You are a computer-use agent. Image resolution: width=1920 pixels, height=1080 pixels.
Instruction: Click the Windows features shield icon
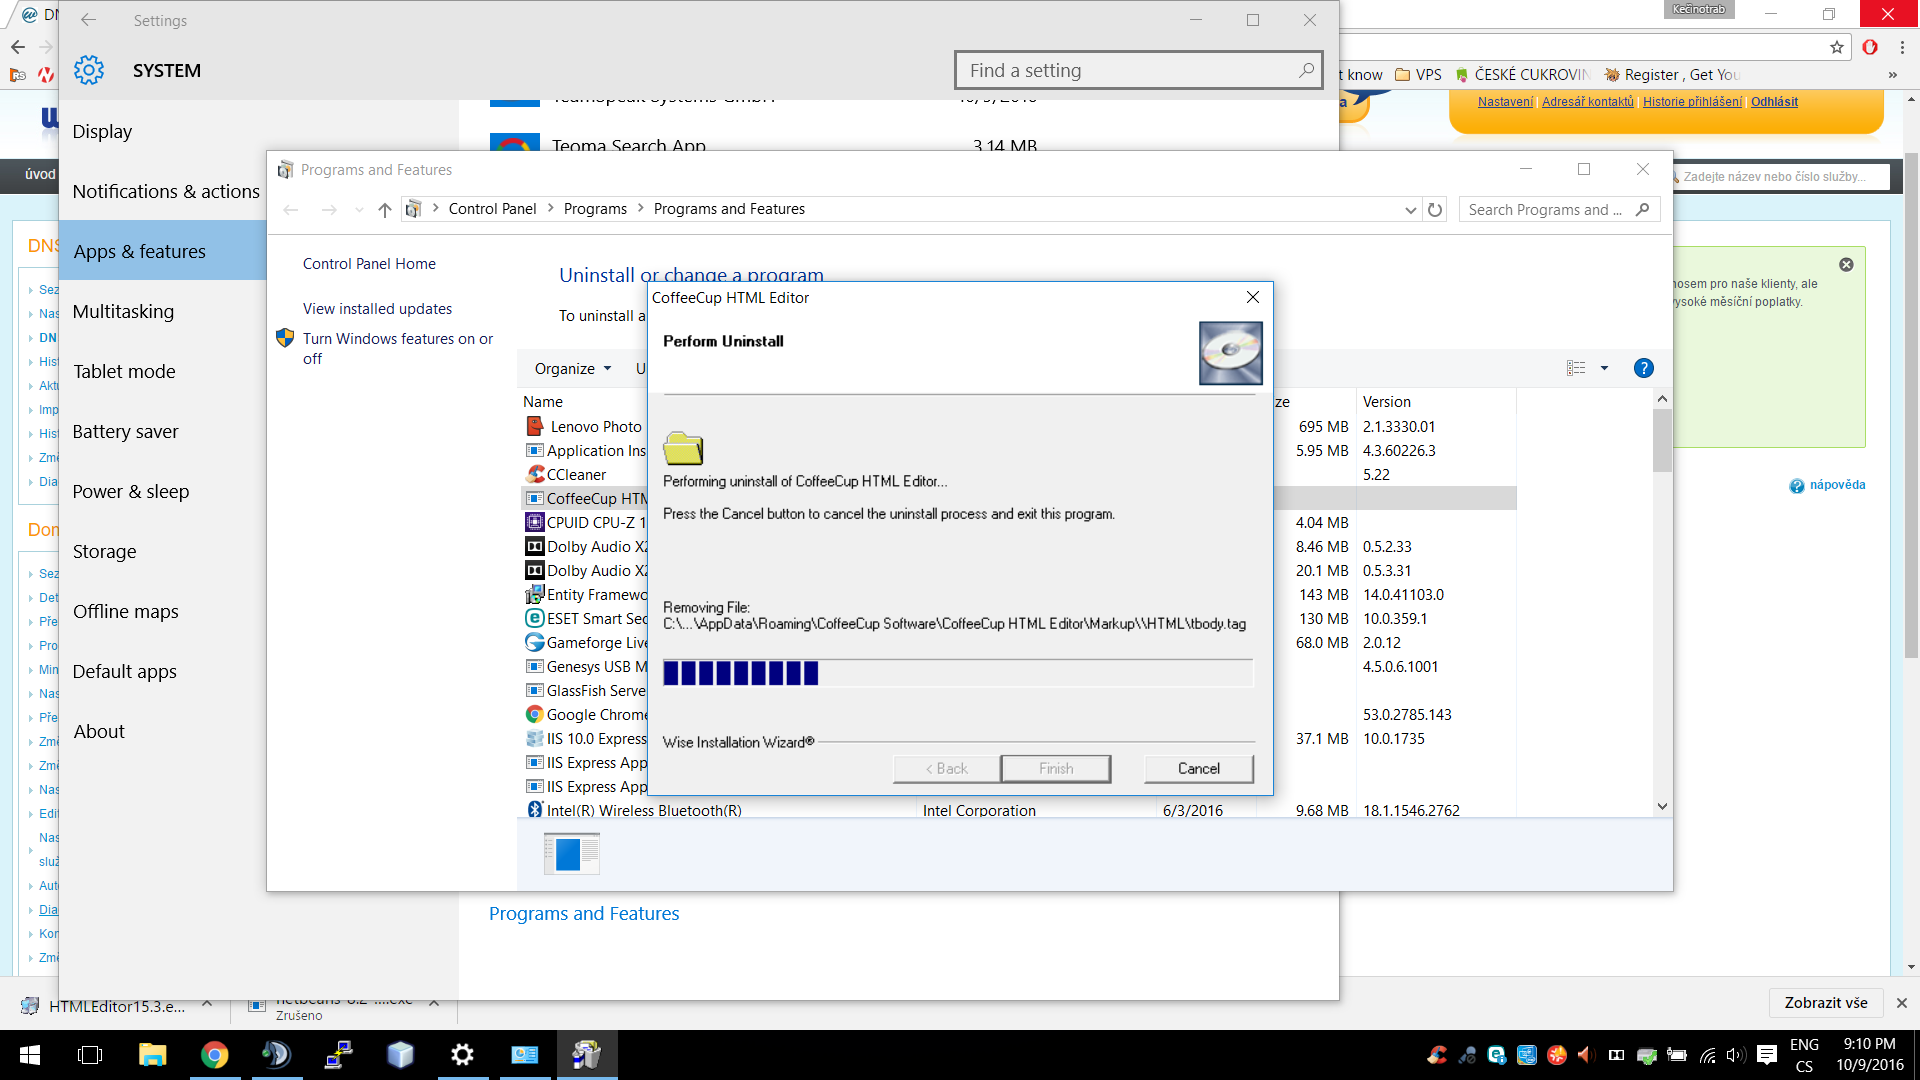click(x=285, y=338)
